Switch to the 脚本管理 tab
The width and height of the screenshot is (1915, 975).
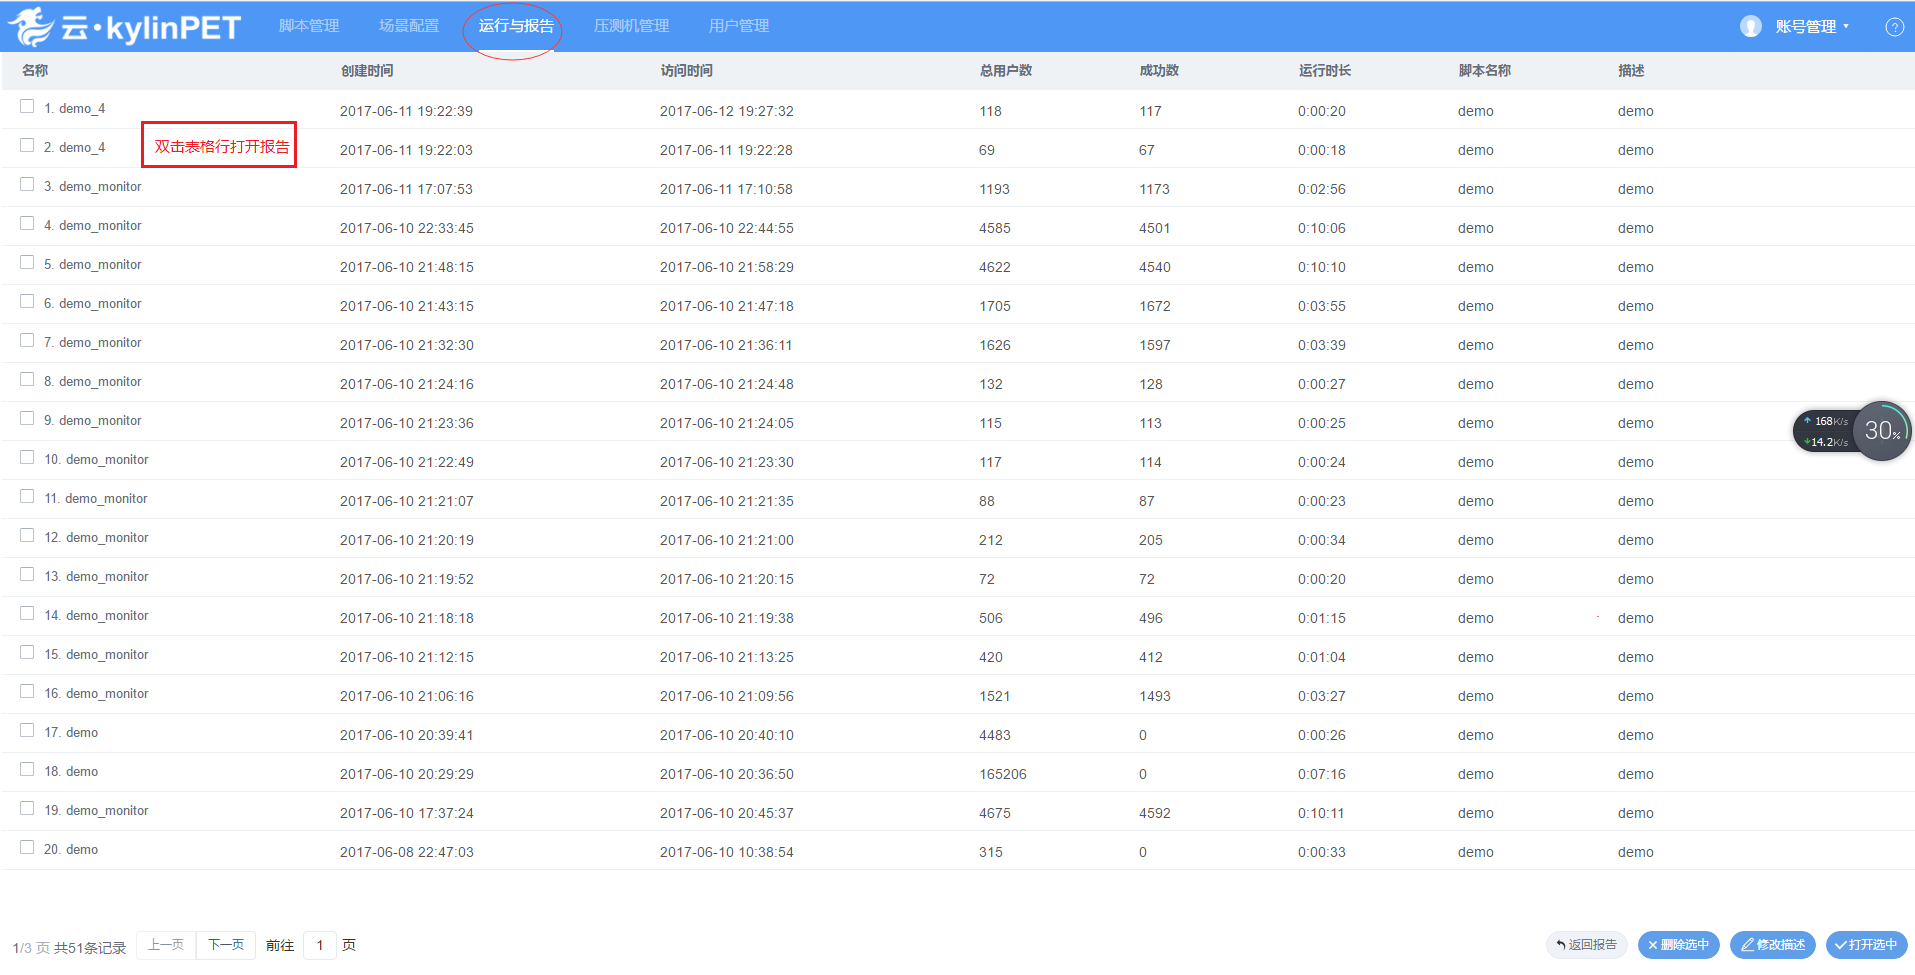[x=309, y=26]
